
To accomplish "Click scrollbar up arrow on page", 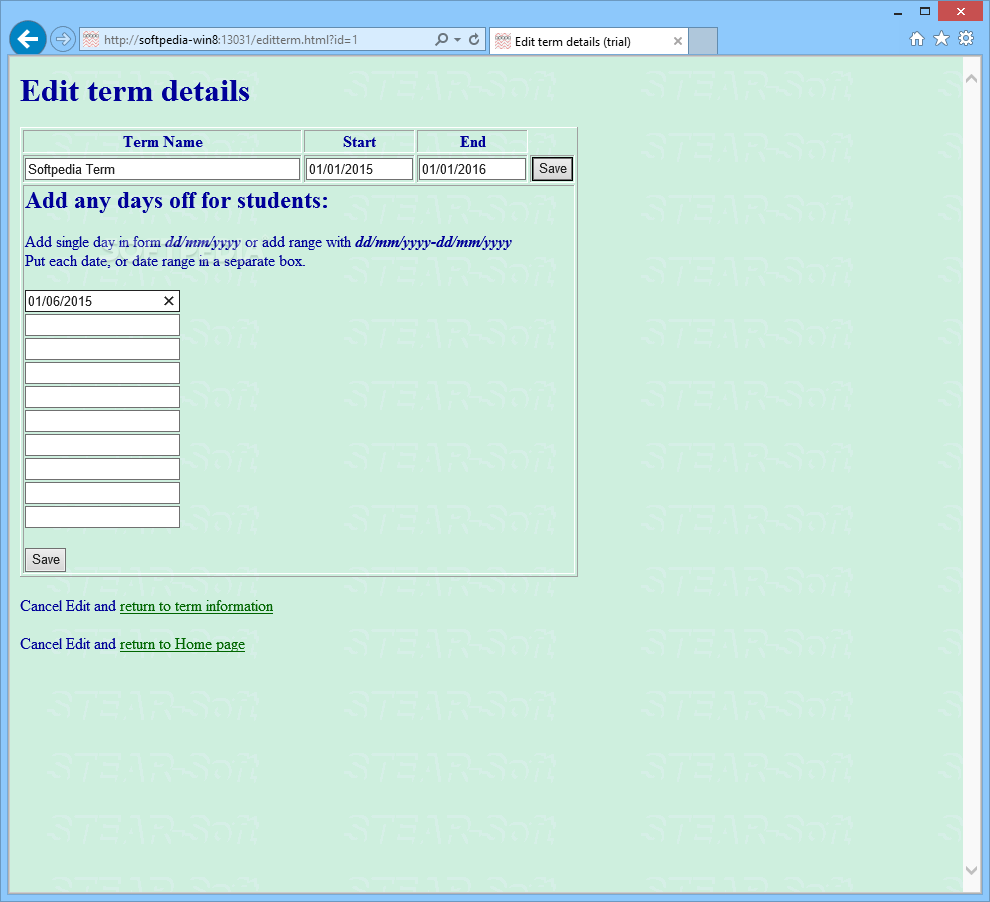I will pyautogui.click(x=972, y=79).
